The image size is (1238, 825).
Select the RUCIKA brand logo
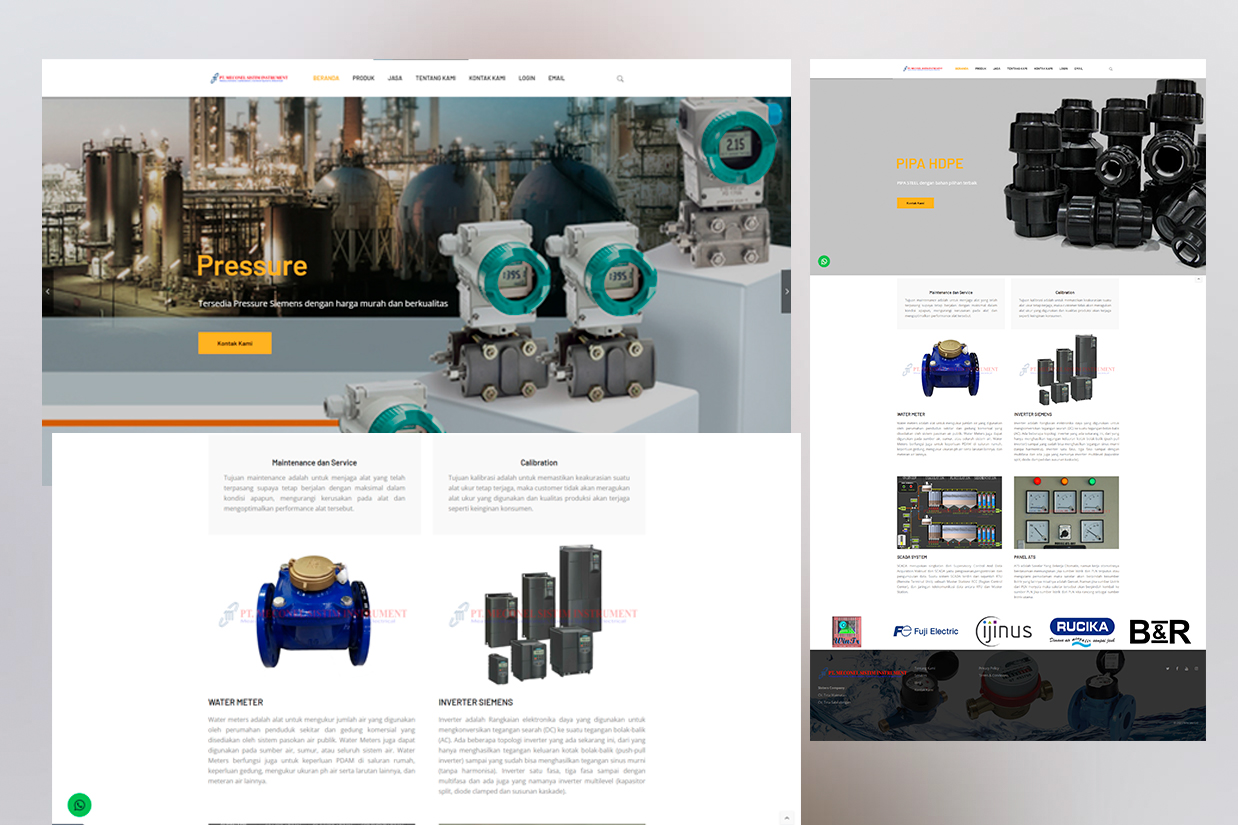(1082, 631)
